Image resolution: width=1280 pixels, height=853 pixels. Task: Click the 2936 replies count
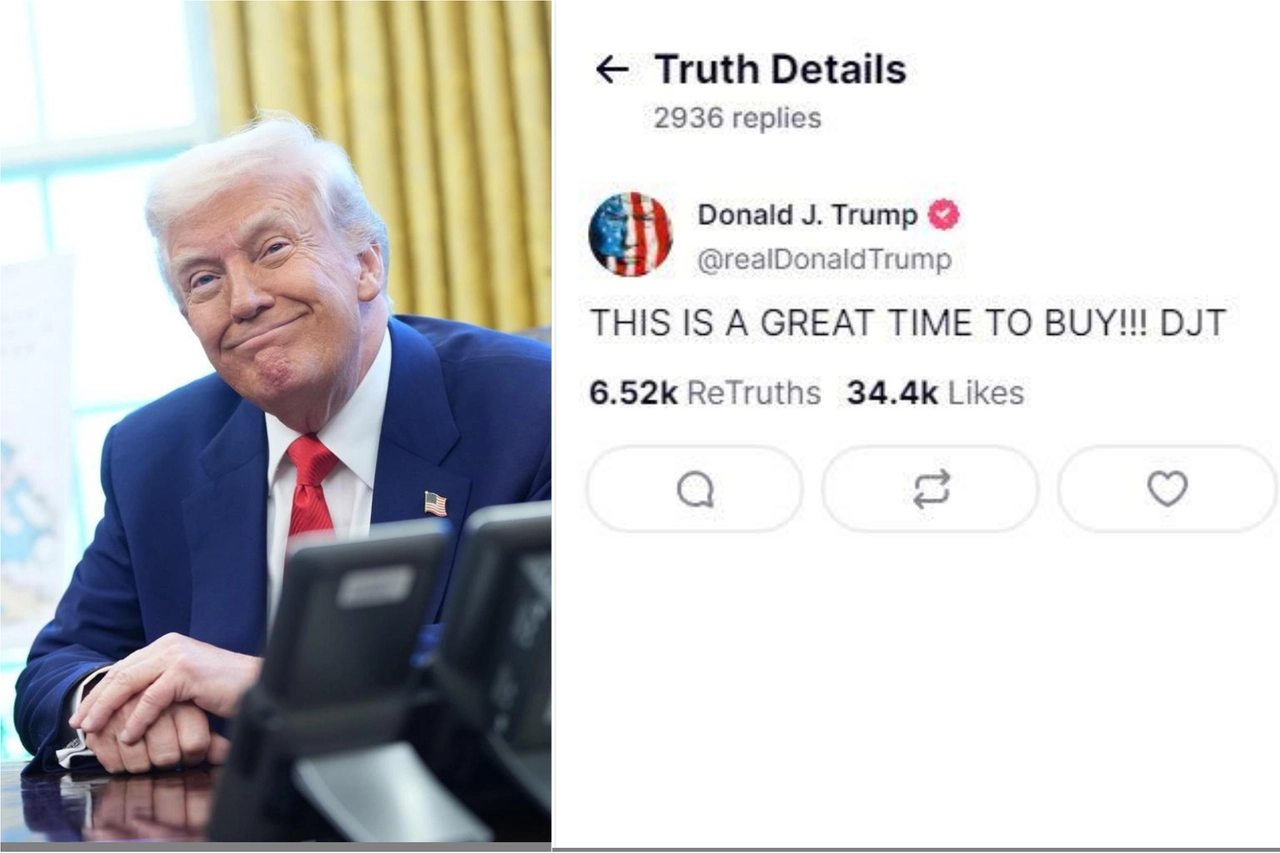click(x=737, y=118)
